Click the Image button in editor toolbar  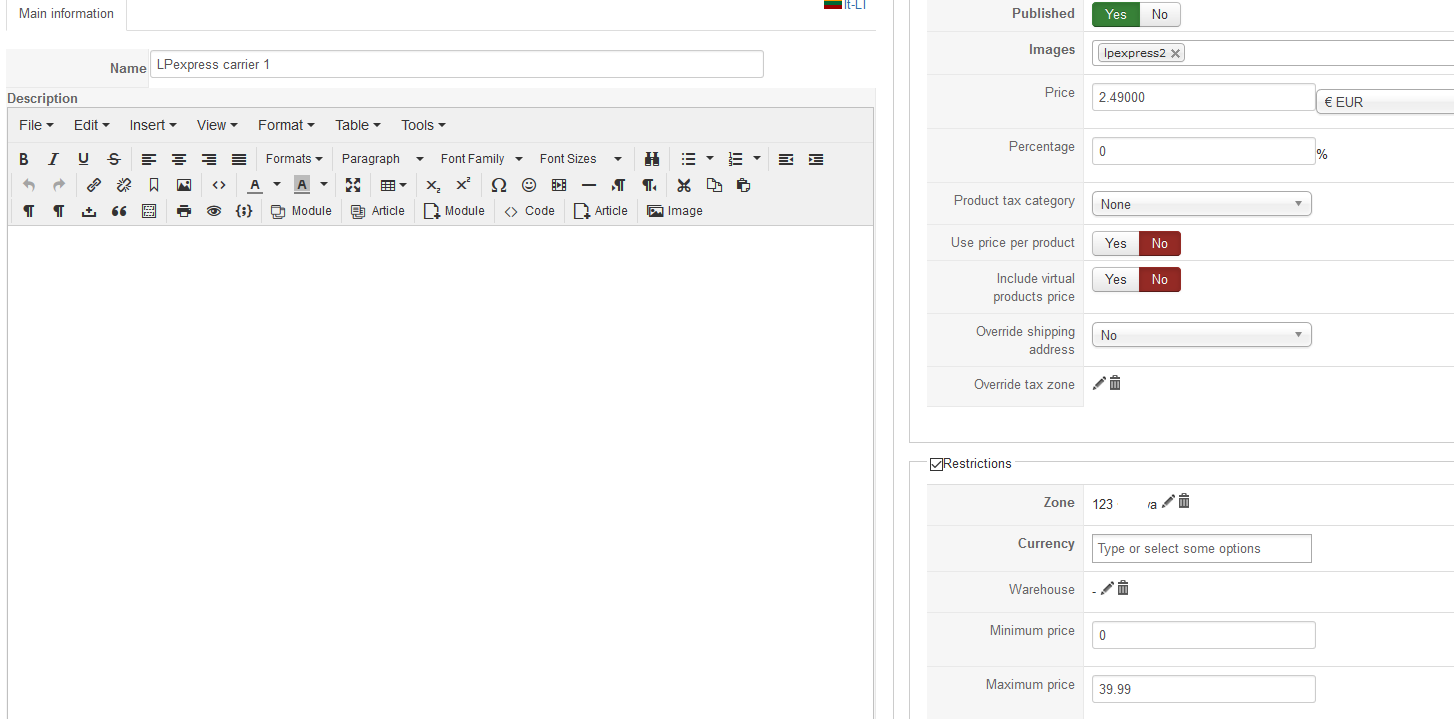click(x=675, y=211)
